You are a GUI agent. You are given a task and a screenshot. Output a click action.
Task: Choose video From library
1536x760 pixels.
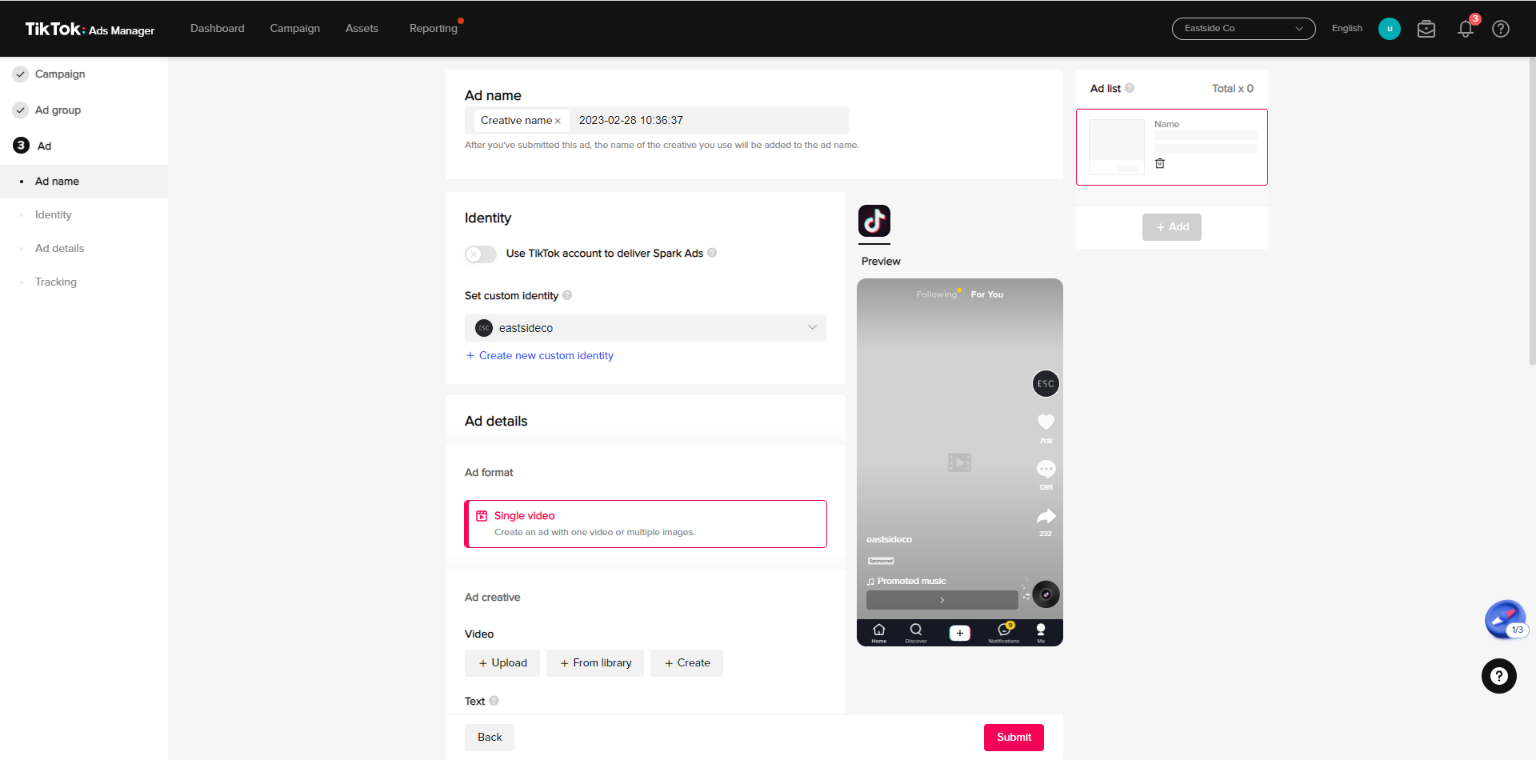595,663
